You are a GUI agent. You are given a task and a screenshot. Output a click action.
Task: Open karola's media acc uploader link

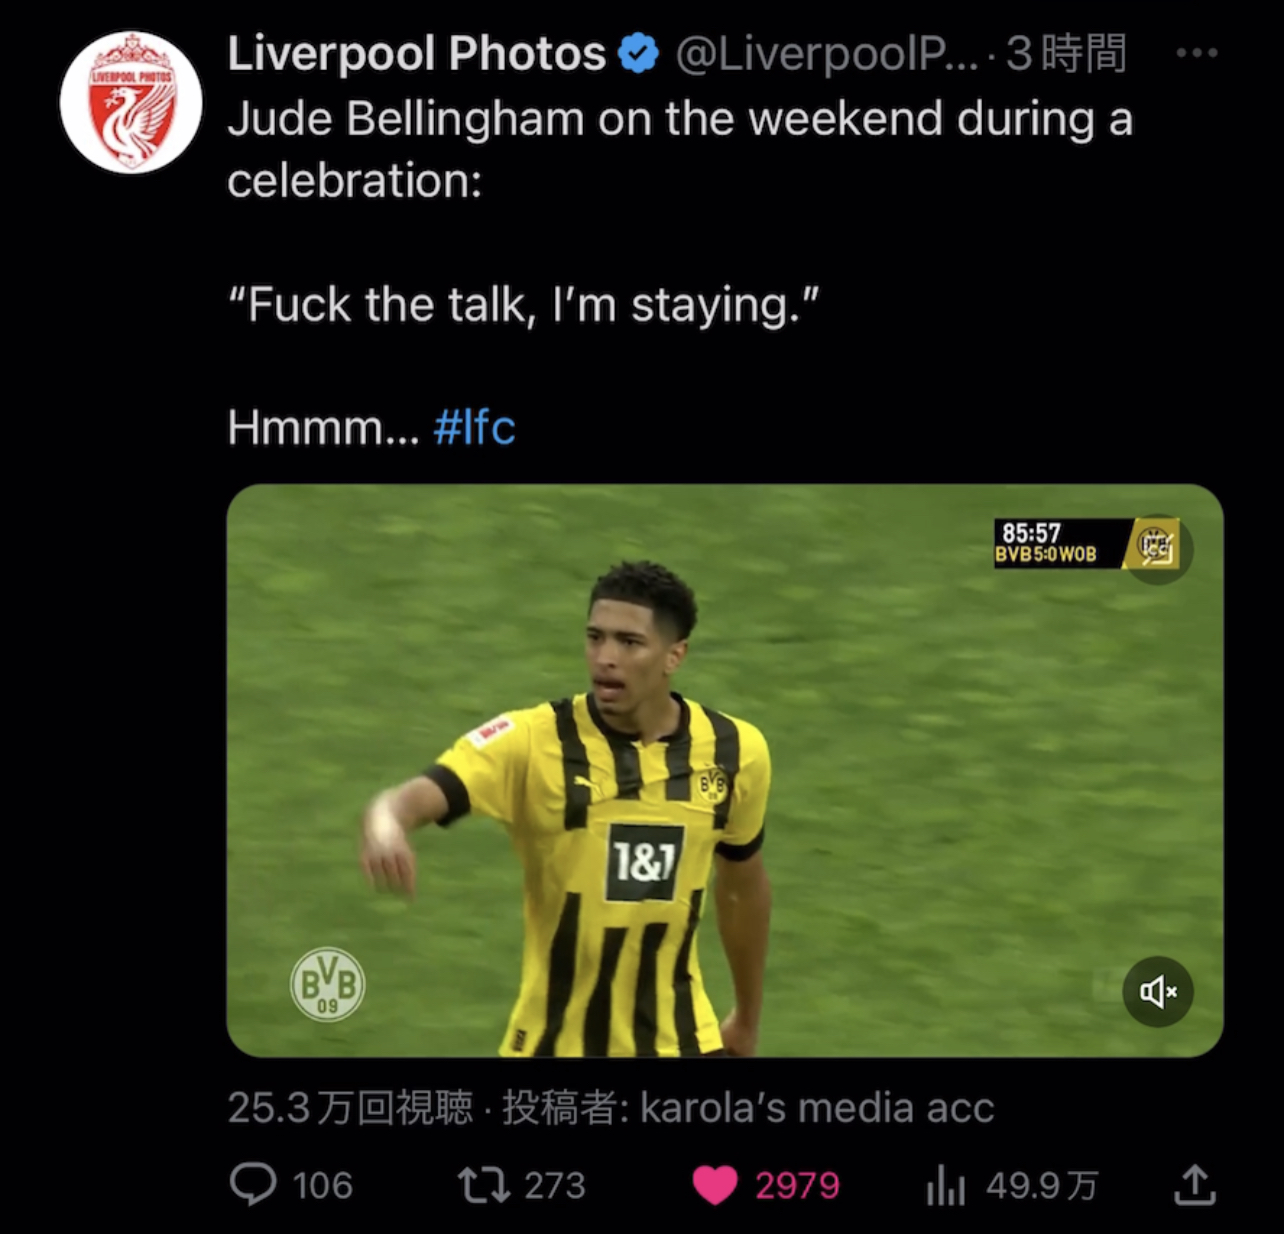click(817, 1108)
